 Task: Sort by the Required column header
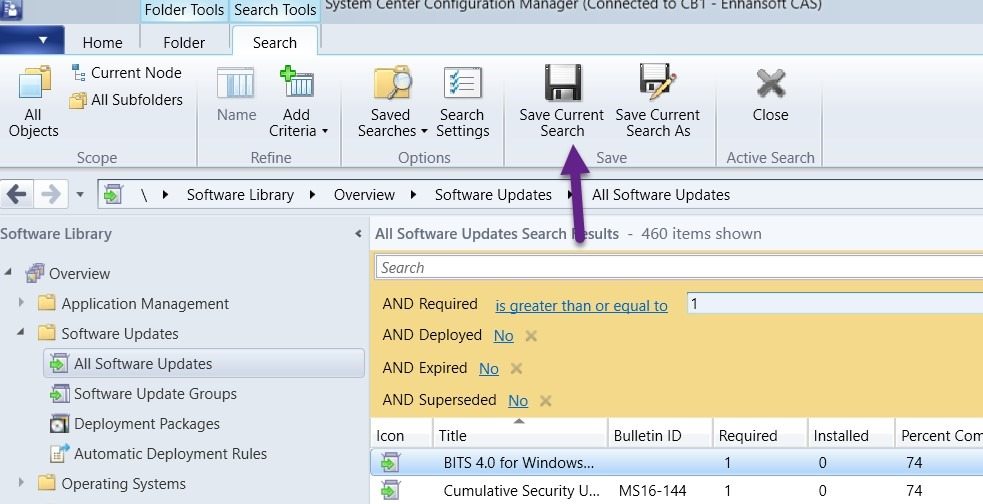[x=760, y=435]
